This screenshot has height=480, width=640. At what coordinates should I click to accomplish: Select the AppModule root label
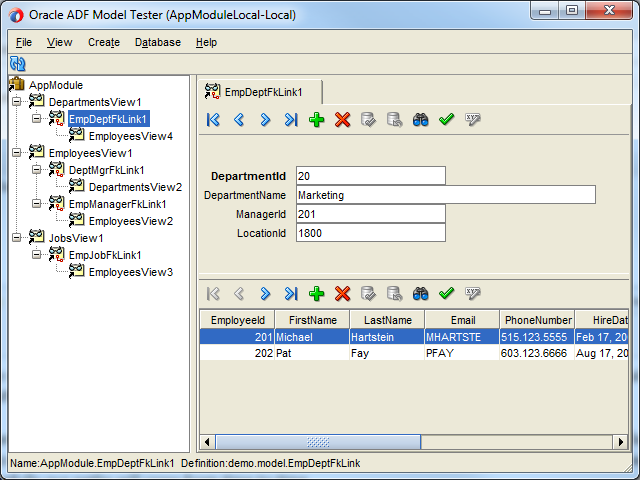[x=56, y=85]
